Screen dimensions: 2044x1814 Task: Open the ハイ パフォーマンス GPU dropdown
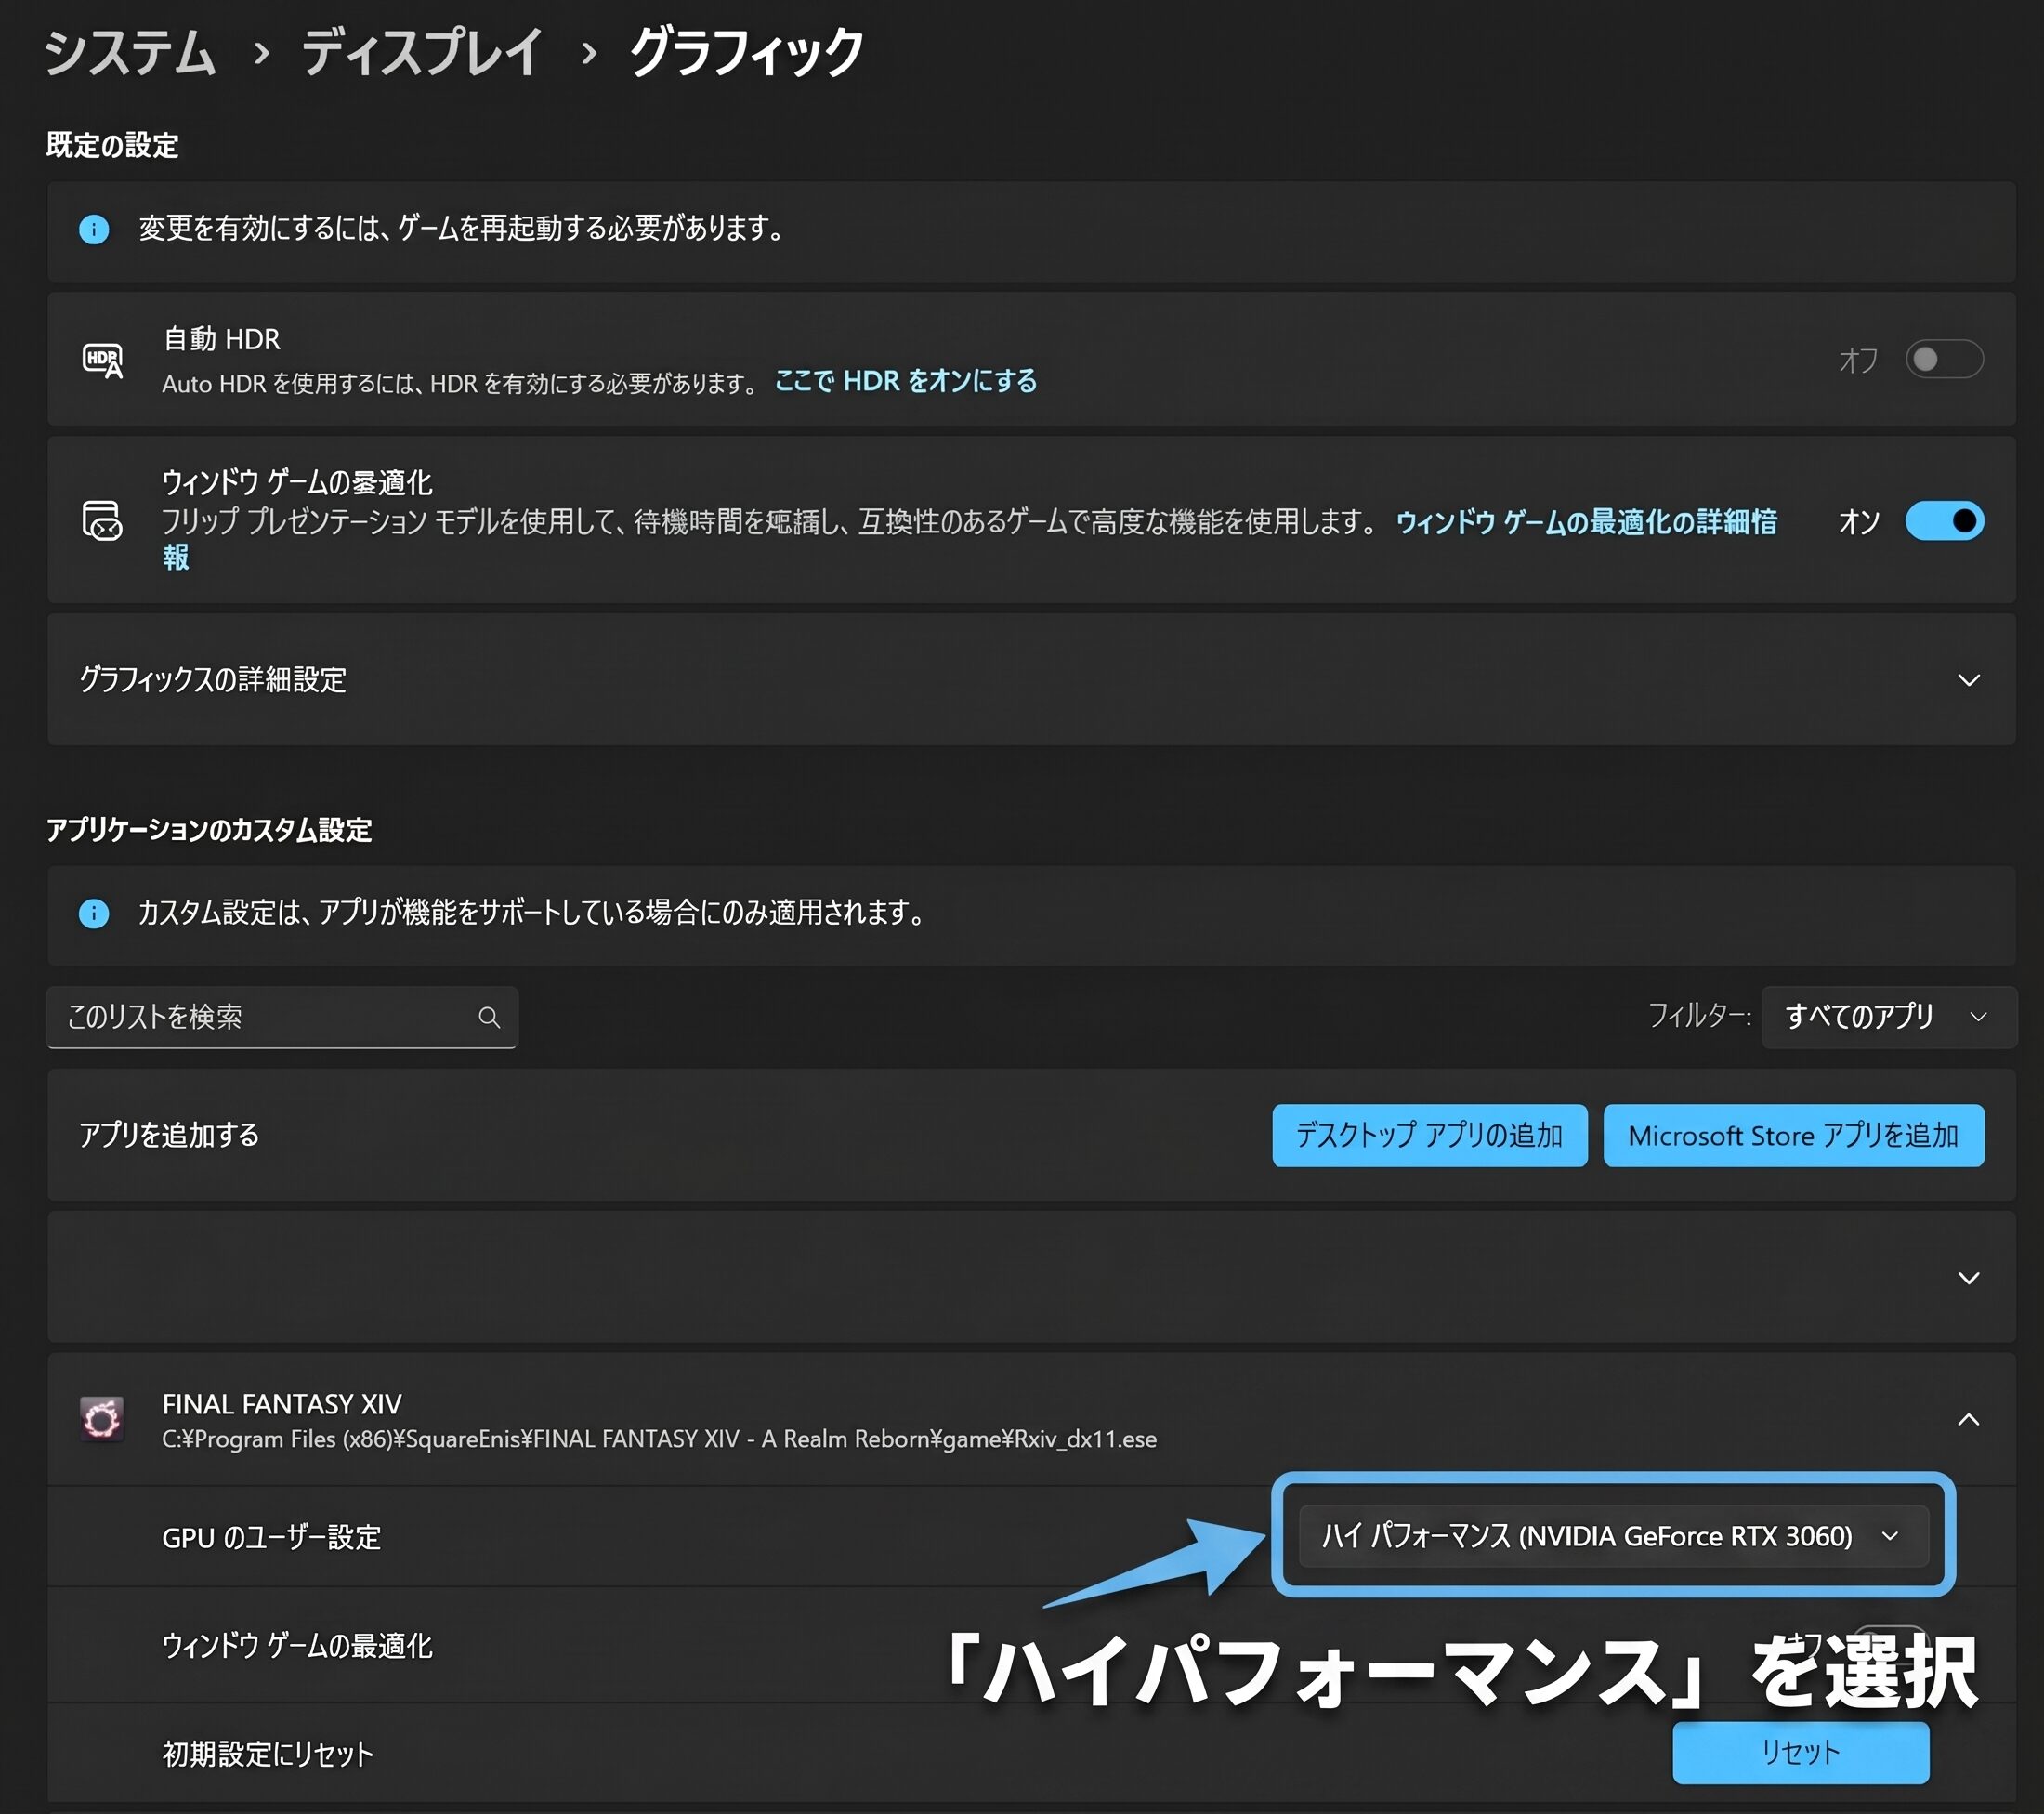(1613, 1536)
